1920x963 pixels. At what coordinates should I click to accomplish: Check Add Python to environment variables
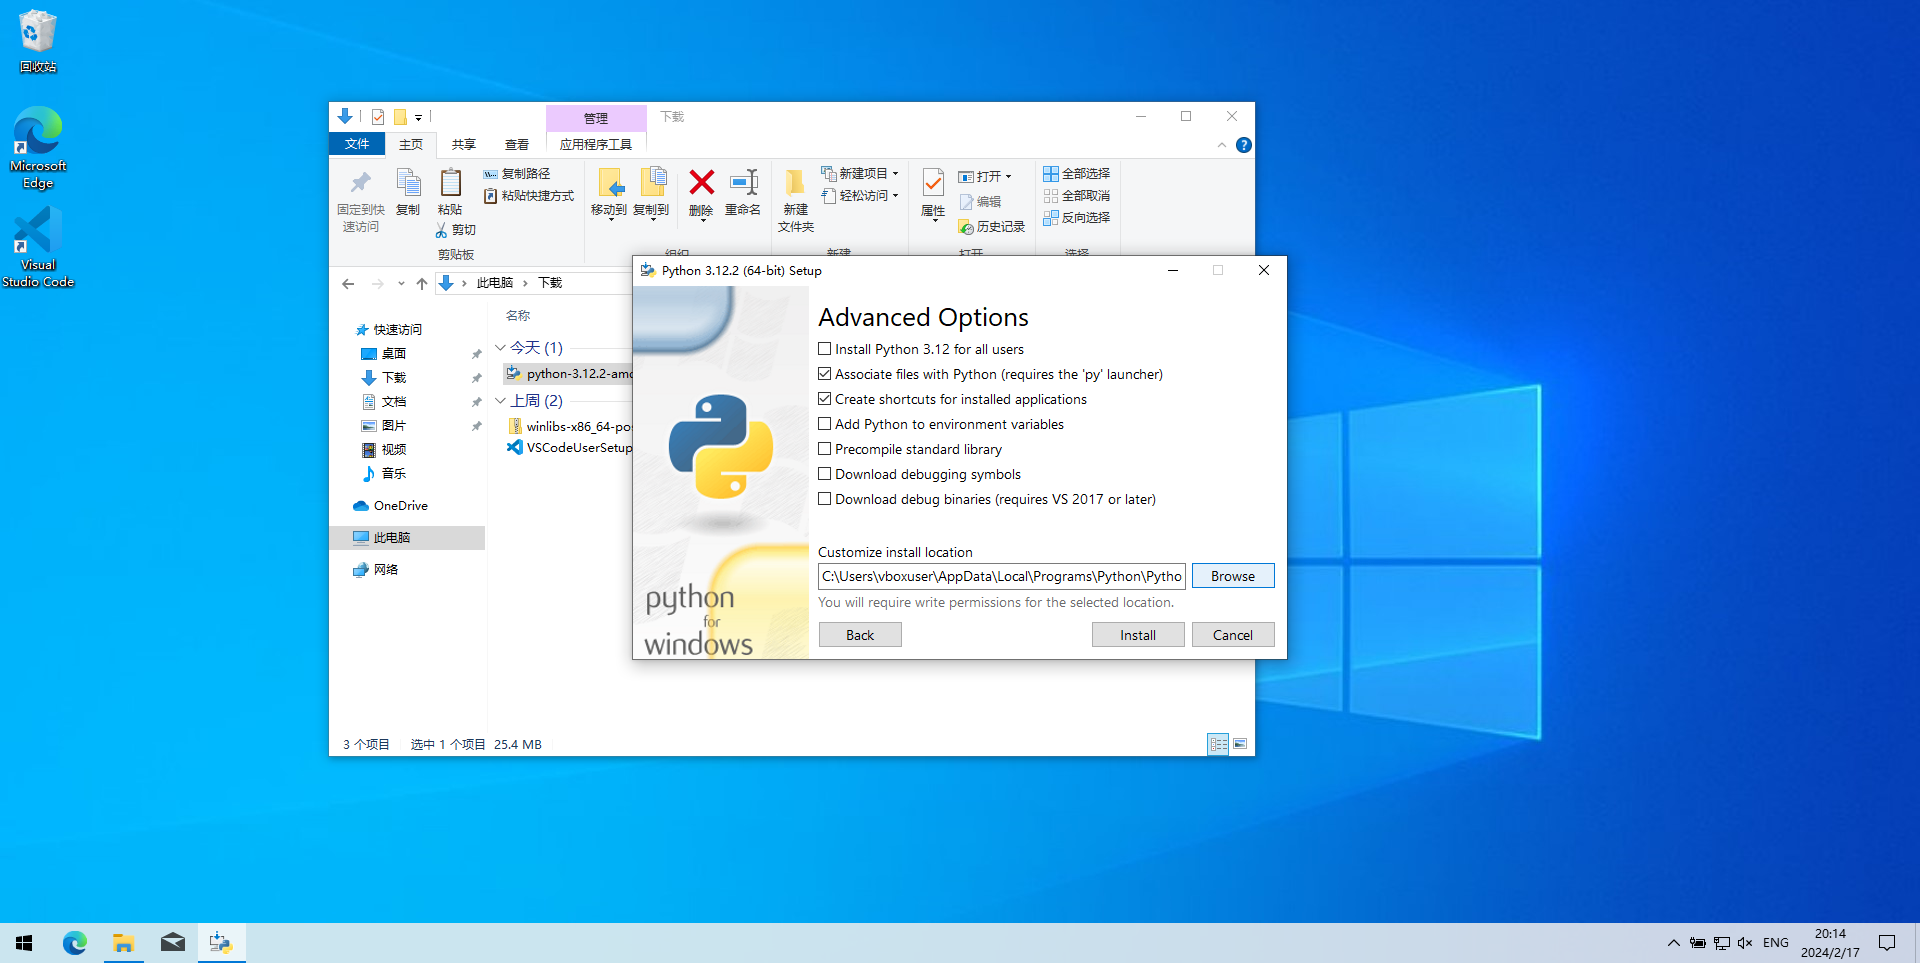click(825, 424)
